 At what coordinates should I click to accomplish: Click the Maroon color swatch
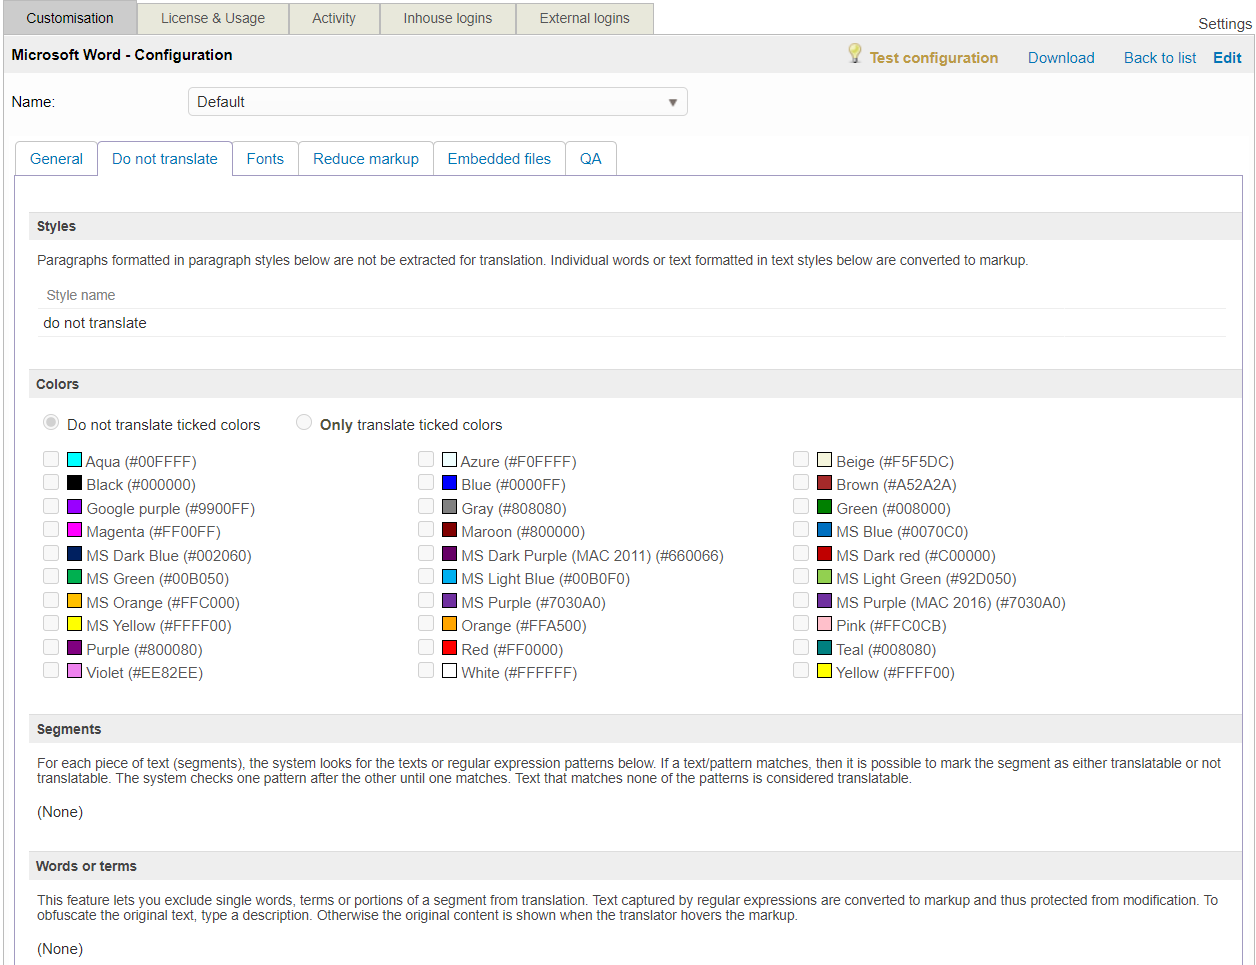coord(449,530)
